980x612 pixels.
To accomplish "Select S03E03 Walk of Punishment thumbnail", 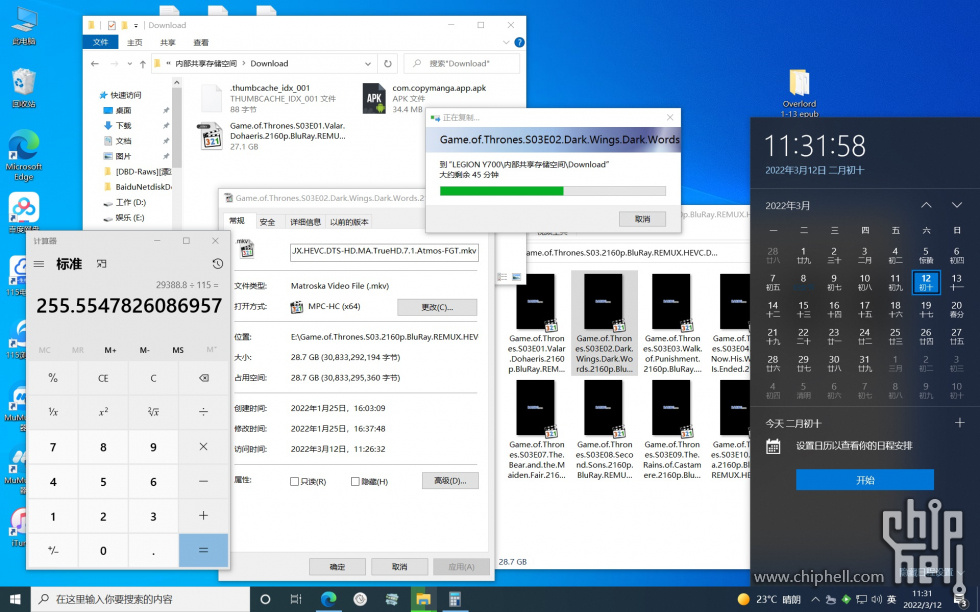I will click(671, 323).
